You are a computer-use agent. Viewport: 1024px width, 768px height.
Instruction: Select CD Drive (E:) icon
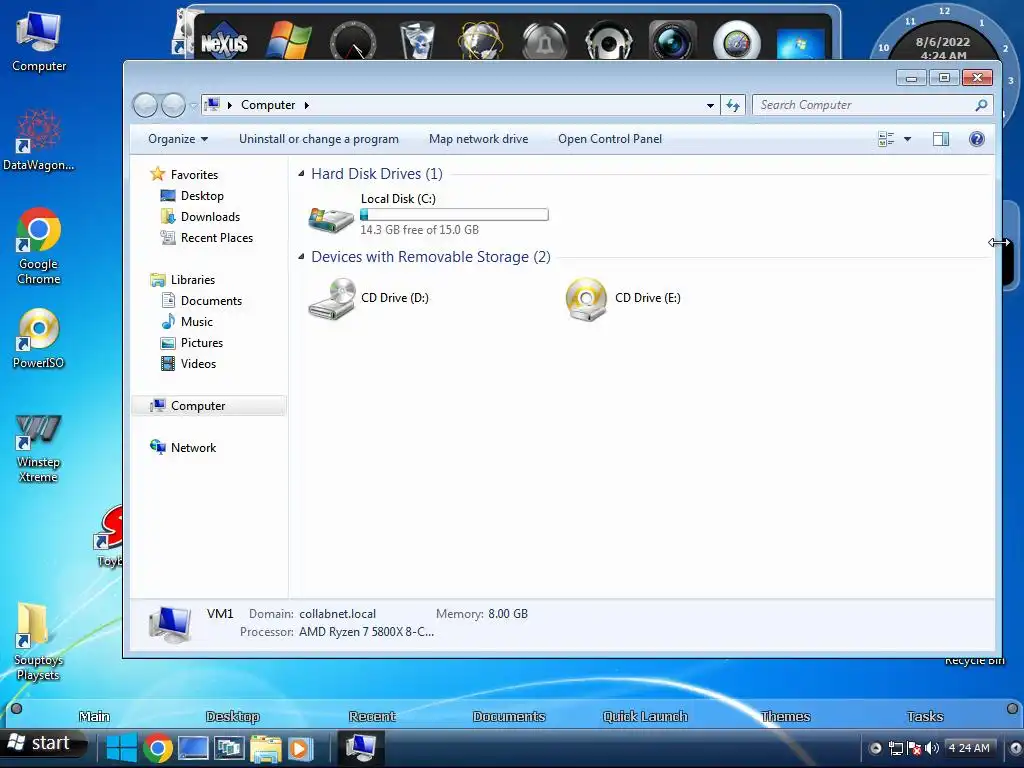tap(586, 299)
